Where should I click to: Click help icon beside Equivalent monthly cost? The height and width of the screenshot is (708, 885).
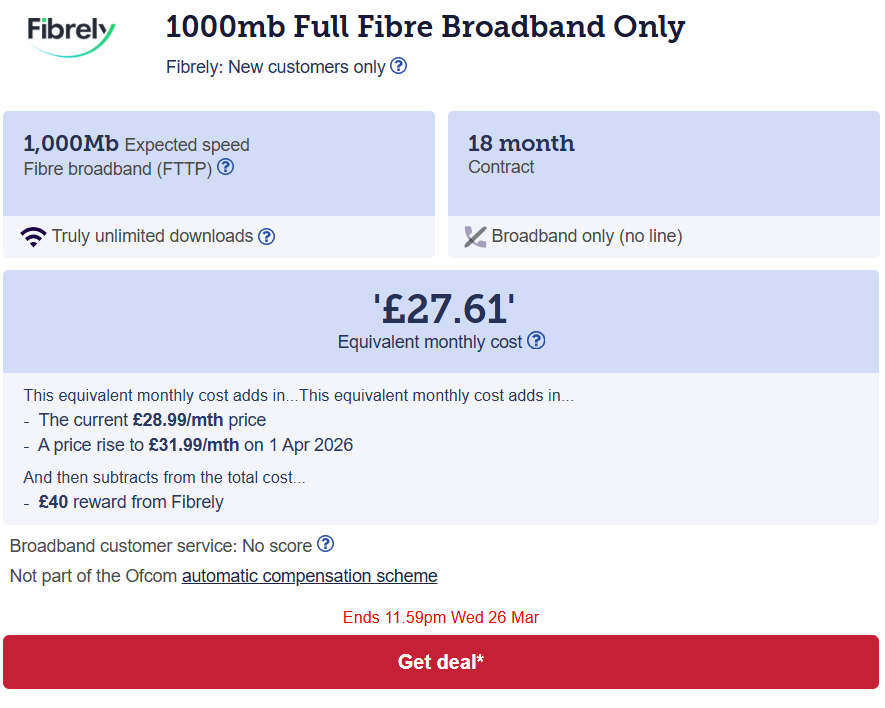coord(536,340)
